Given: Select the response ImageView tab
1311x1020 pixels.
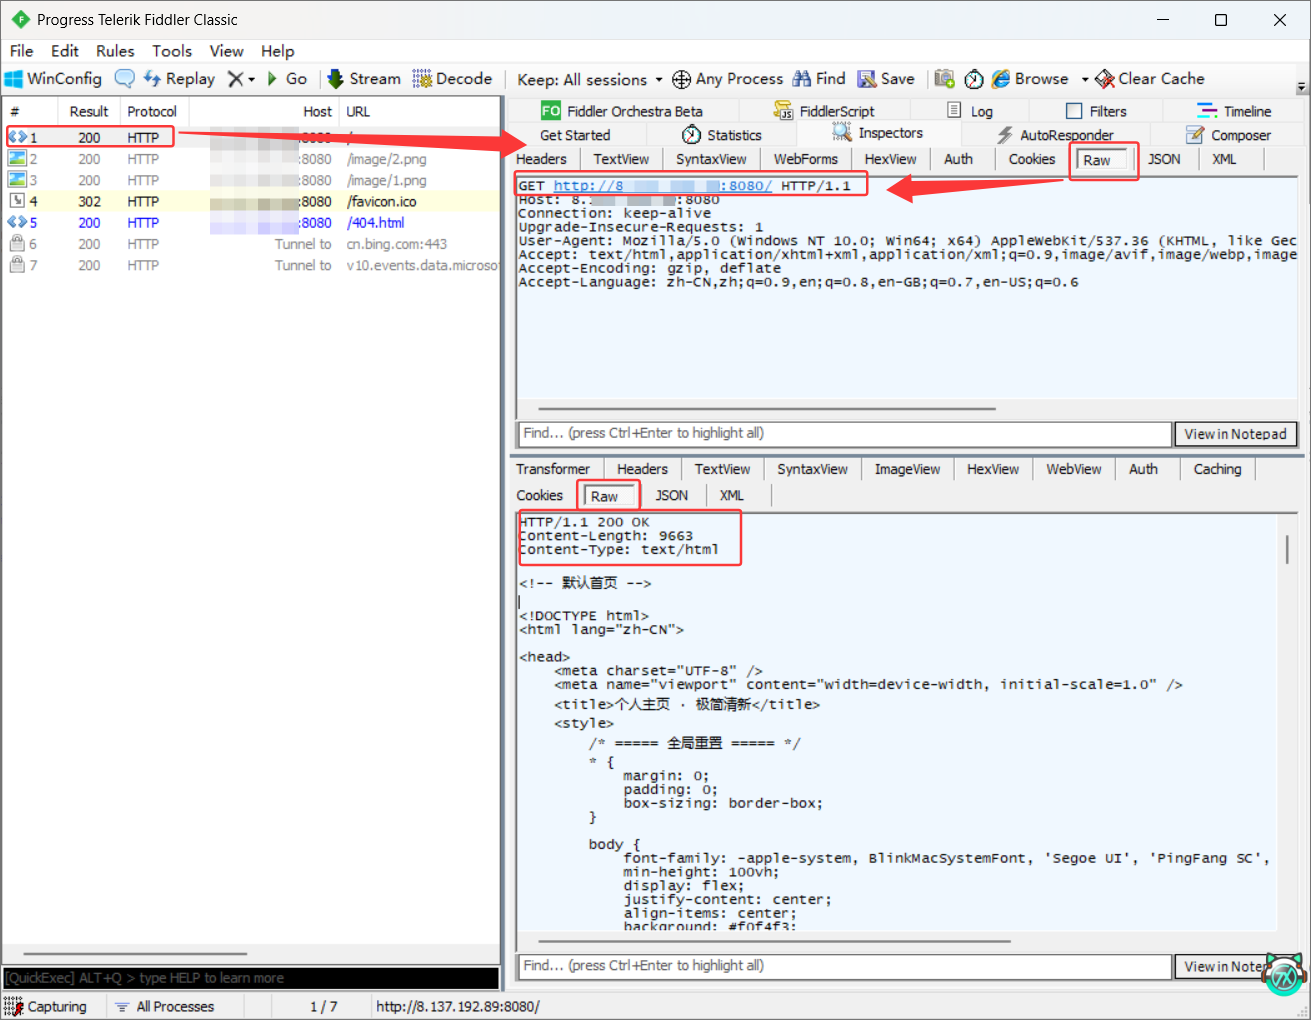Looking at the screenshot, I should point(907,469).
